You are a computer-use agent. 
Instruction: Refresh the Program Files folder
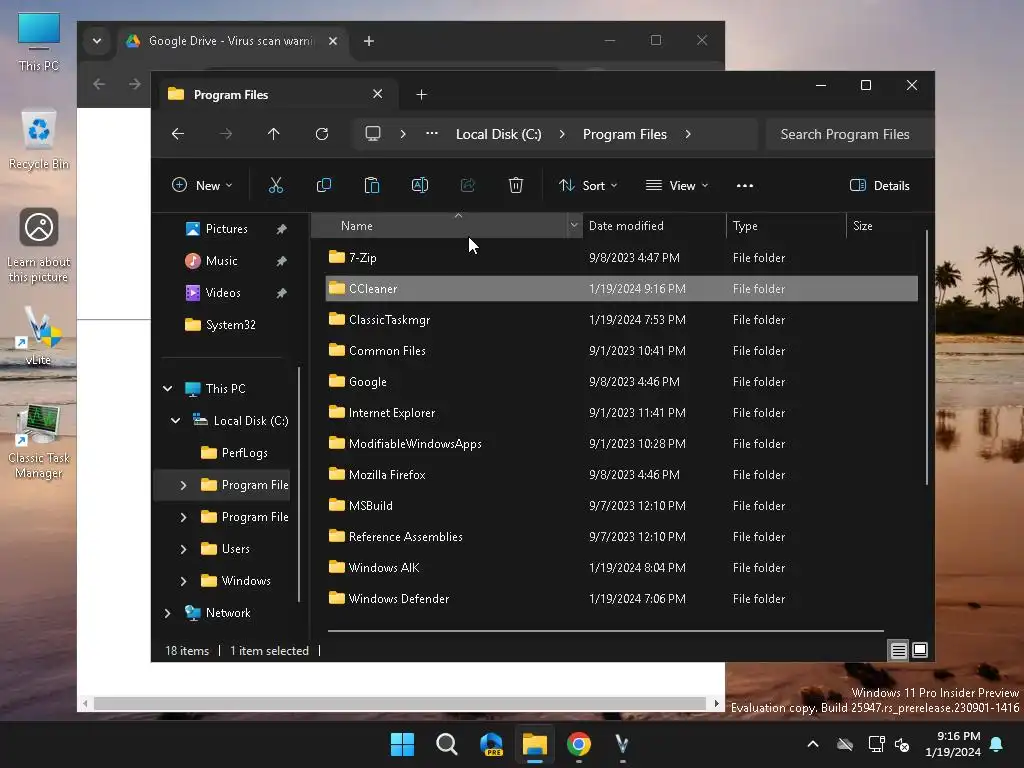pyautogui.click(x=322, y=134)
